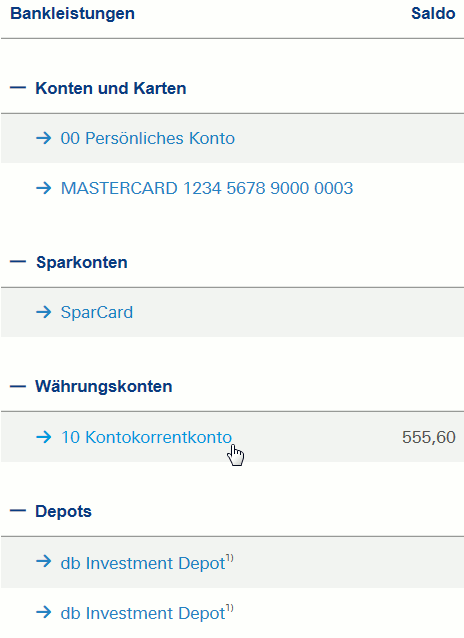Collapse Depots using its minus icon
This screenshot has width=464, height=638.
(18, 511)
